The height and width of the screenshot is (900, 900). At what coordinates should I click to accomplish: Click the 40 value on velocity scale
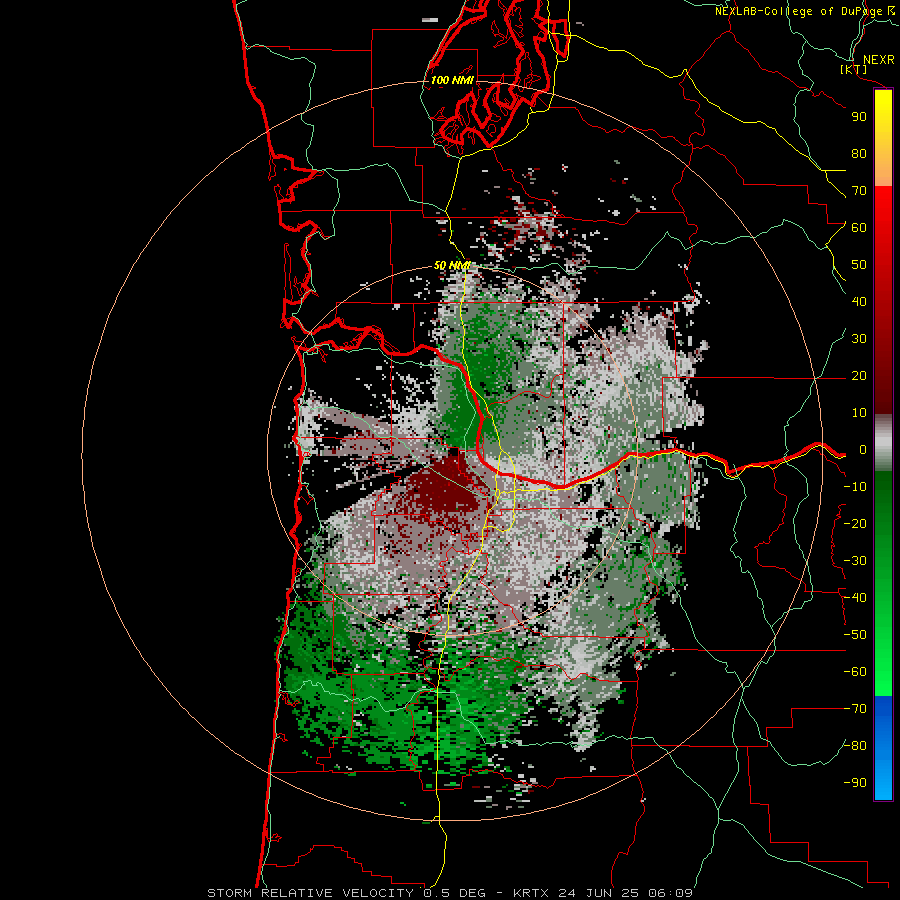859,302
